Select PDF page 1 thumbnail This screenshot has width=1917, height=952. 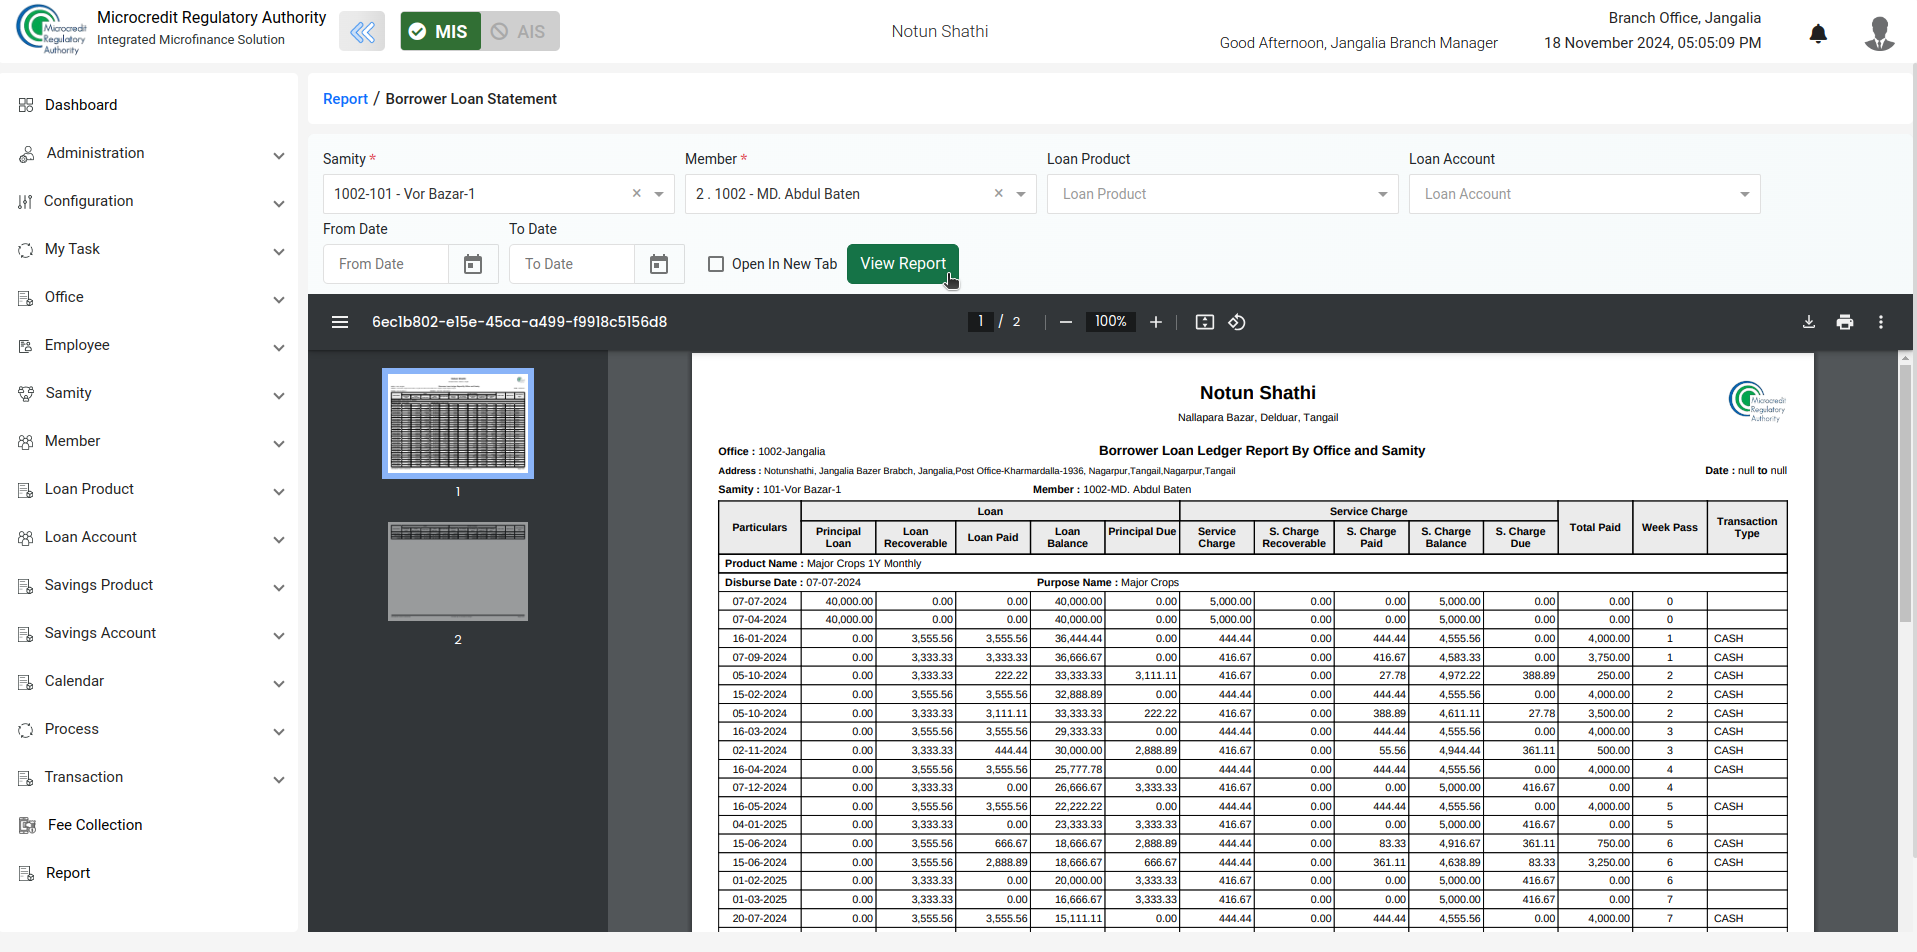pyautogui.click(x=458, y=423)
